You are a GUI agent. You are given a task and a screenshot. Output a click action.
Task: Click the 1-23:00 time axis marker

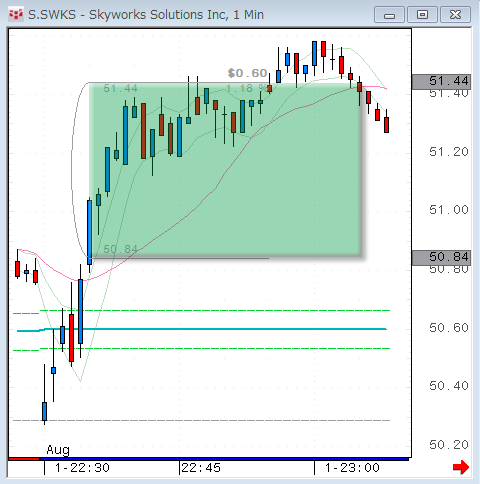352,468
